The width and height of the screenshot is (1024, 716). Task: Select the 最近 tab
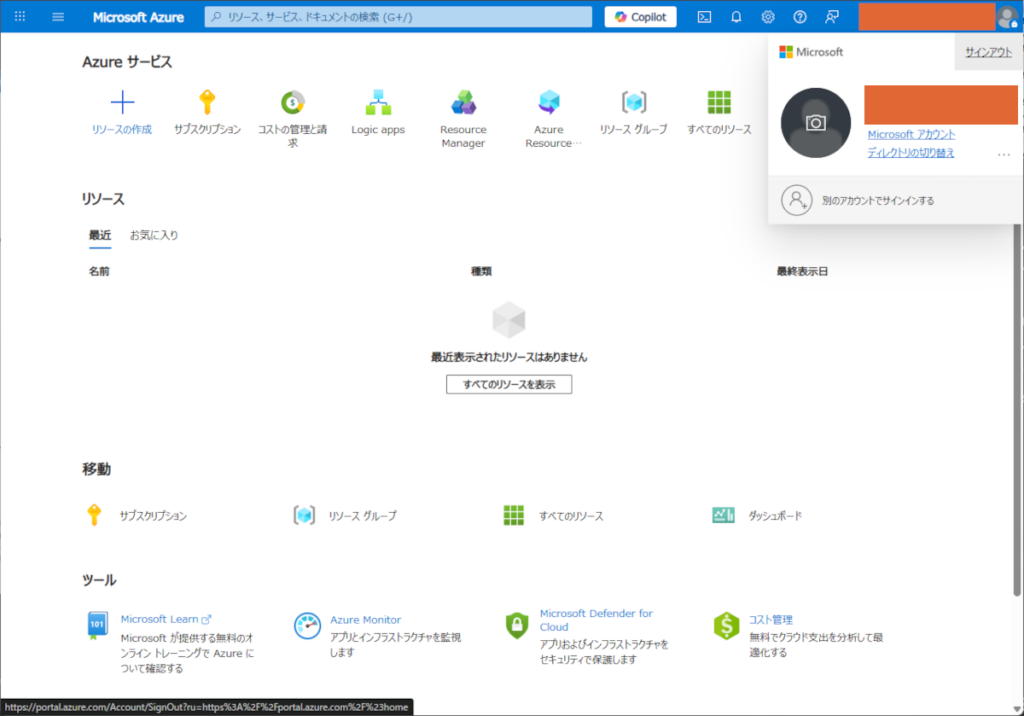tap(100, 235)
